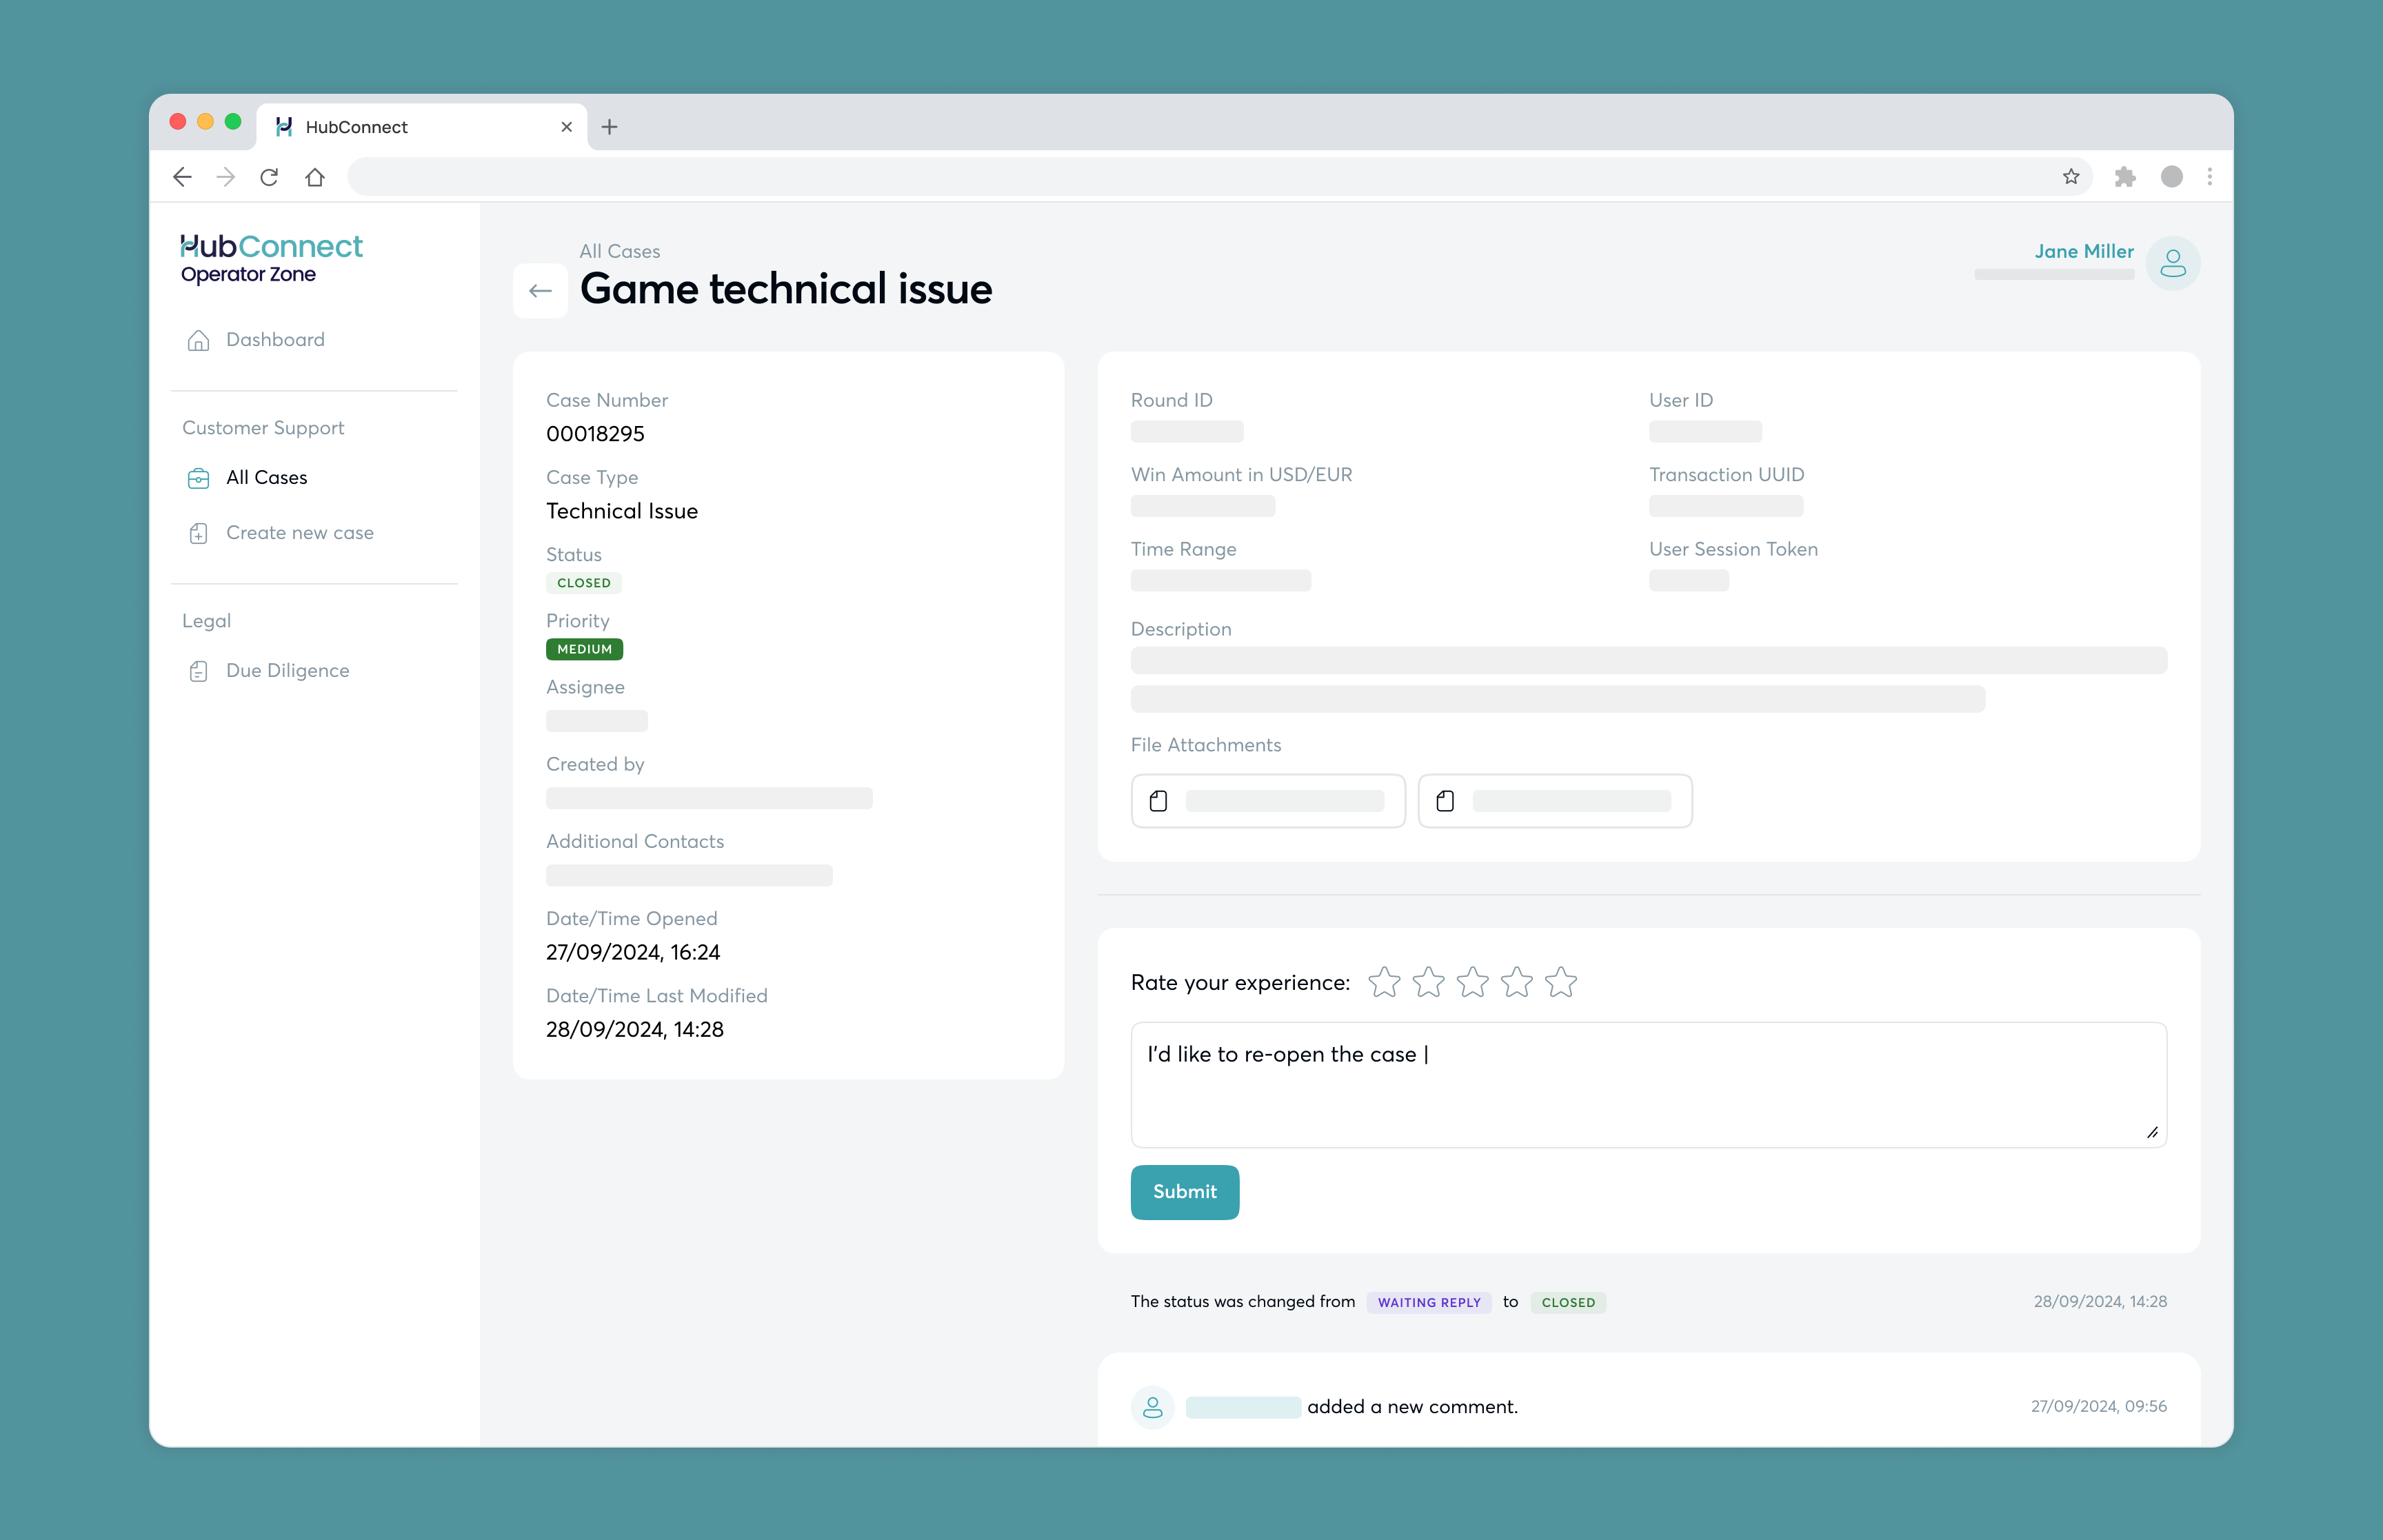Click case number 00018295

tap(595, 434)
